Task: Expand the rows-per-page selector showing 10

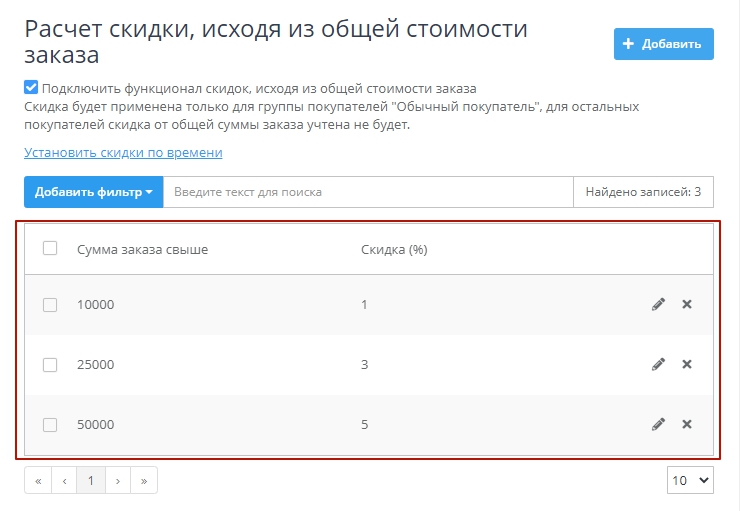Action: point(690,481)
